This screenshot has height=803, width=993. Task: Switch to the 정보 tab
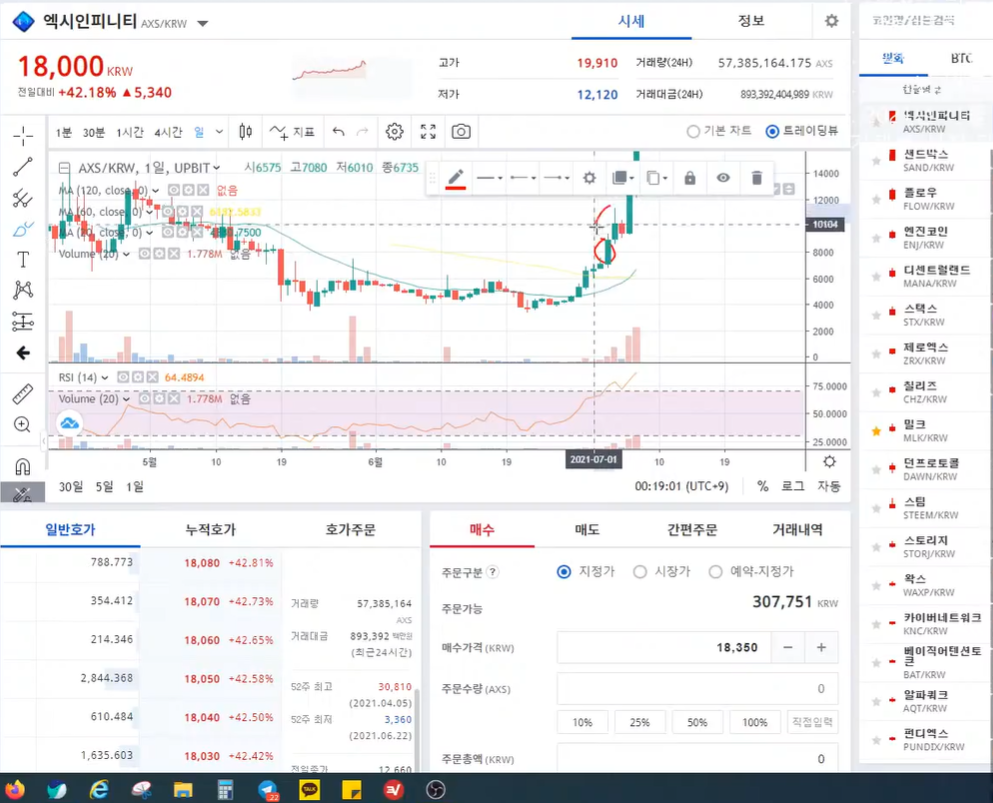click(x=751, y=21)
